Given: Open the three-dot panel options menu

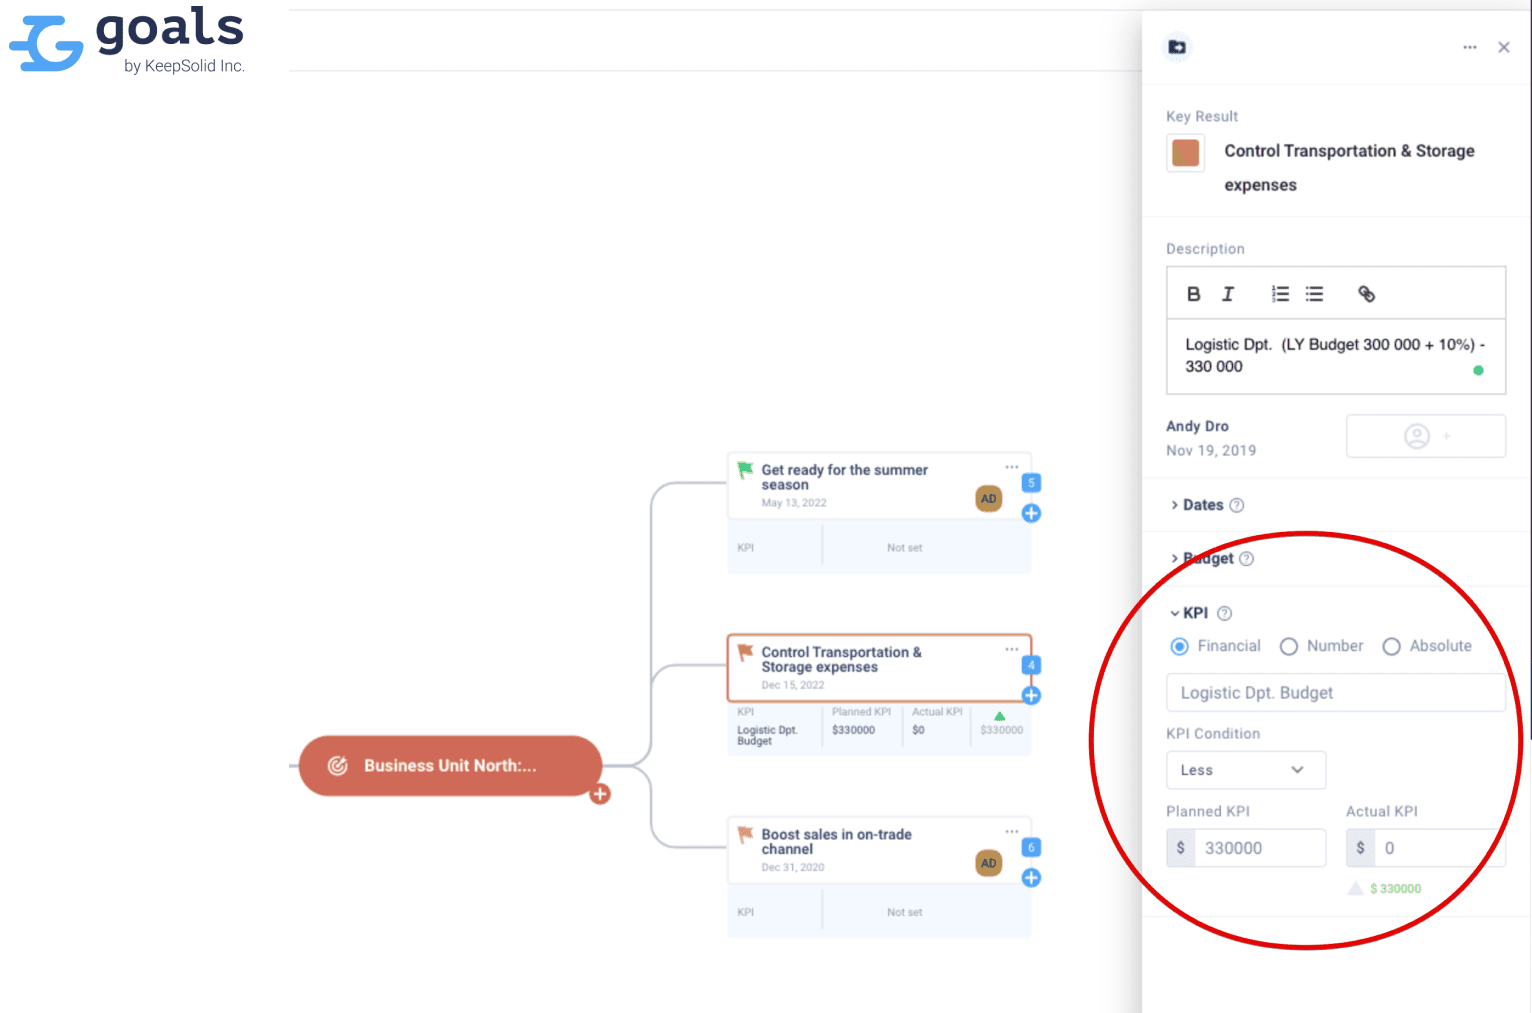Looking at the screenshot, I should coord(1469,47).
